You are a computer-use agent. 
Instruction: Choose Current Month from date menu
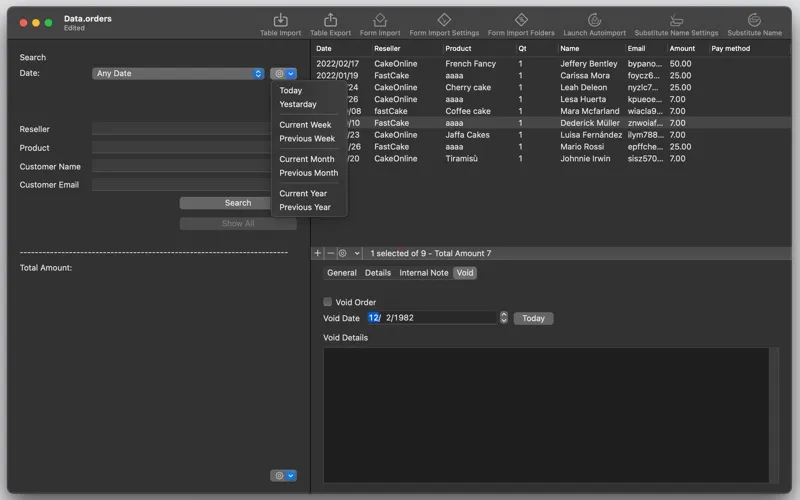[x=307, y=159]
